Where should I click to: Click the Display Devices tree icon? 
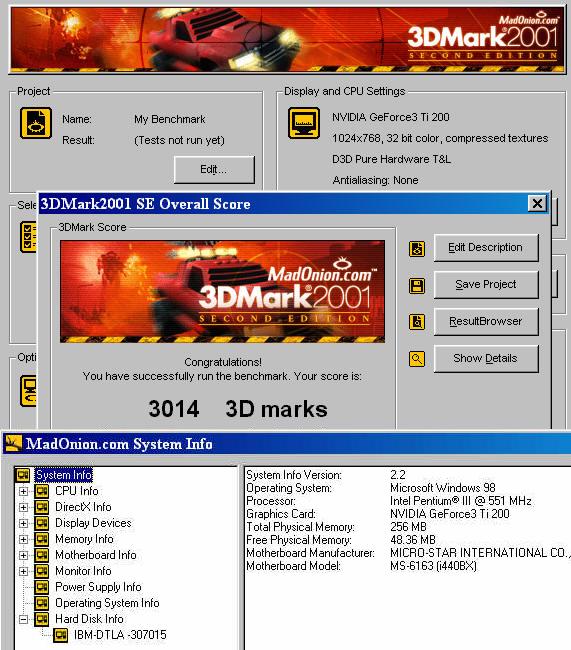click(x=41, y=523)
